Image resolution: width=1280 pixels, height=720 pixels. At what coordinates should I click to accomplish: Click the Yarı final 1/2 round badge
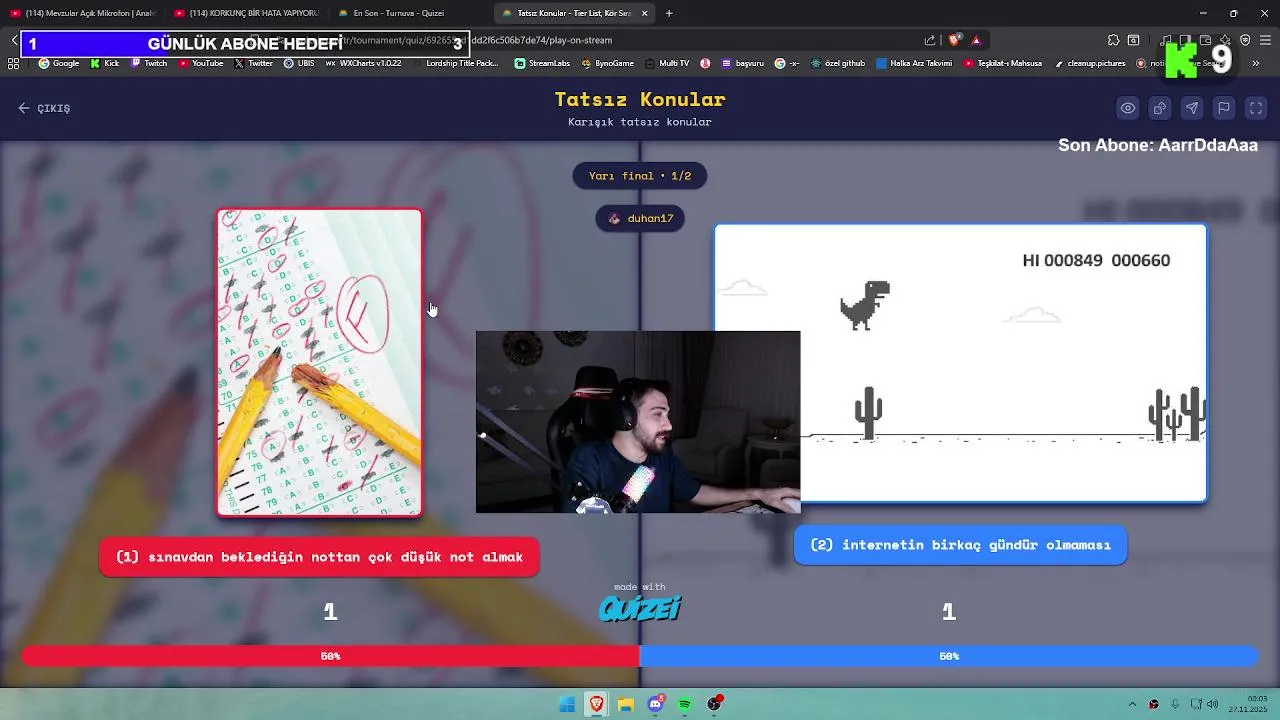coord(640,176)
